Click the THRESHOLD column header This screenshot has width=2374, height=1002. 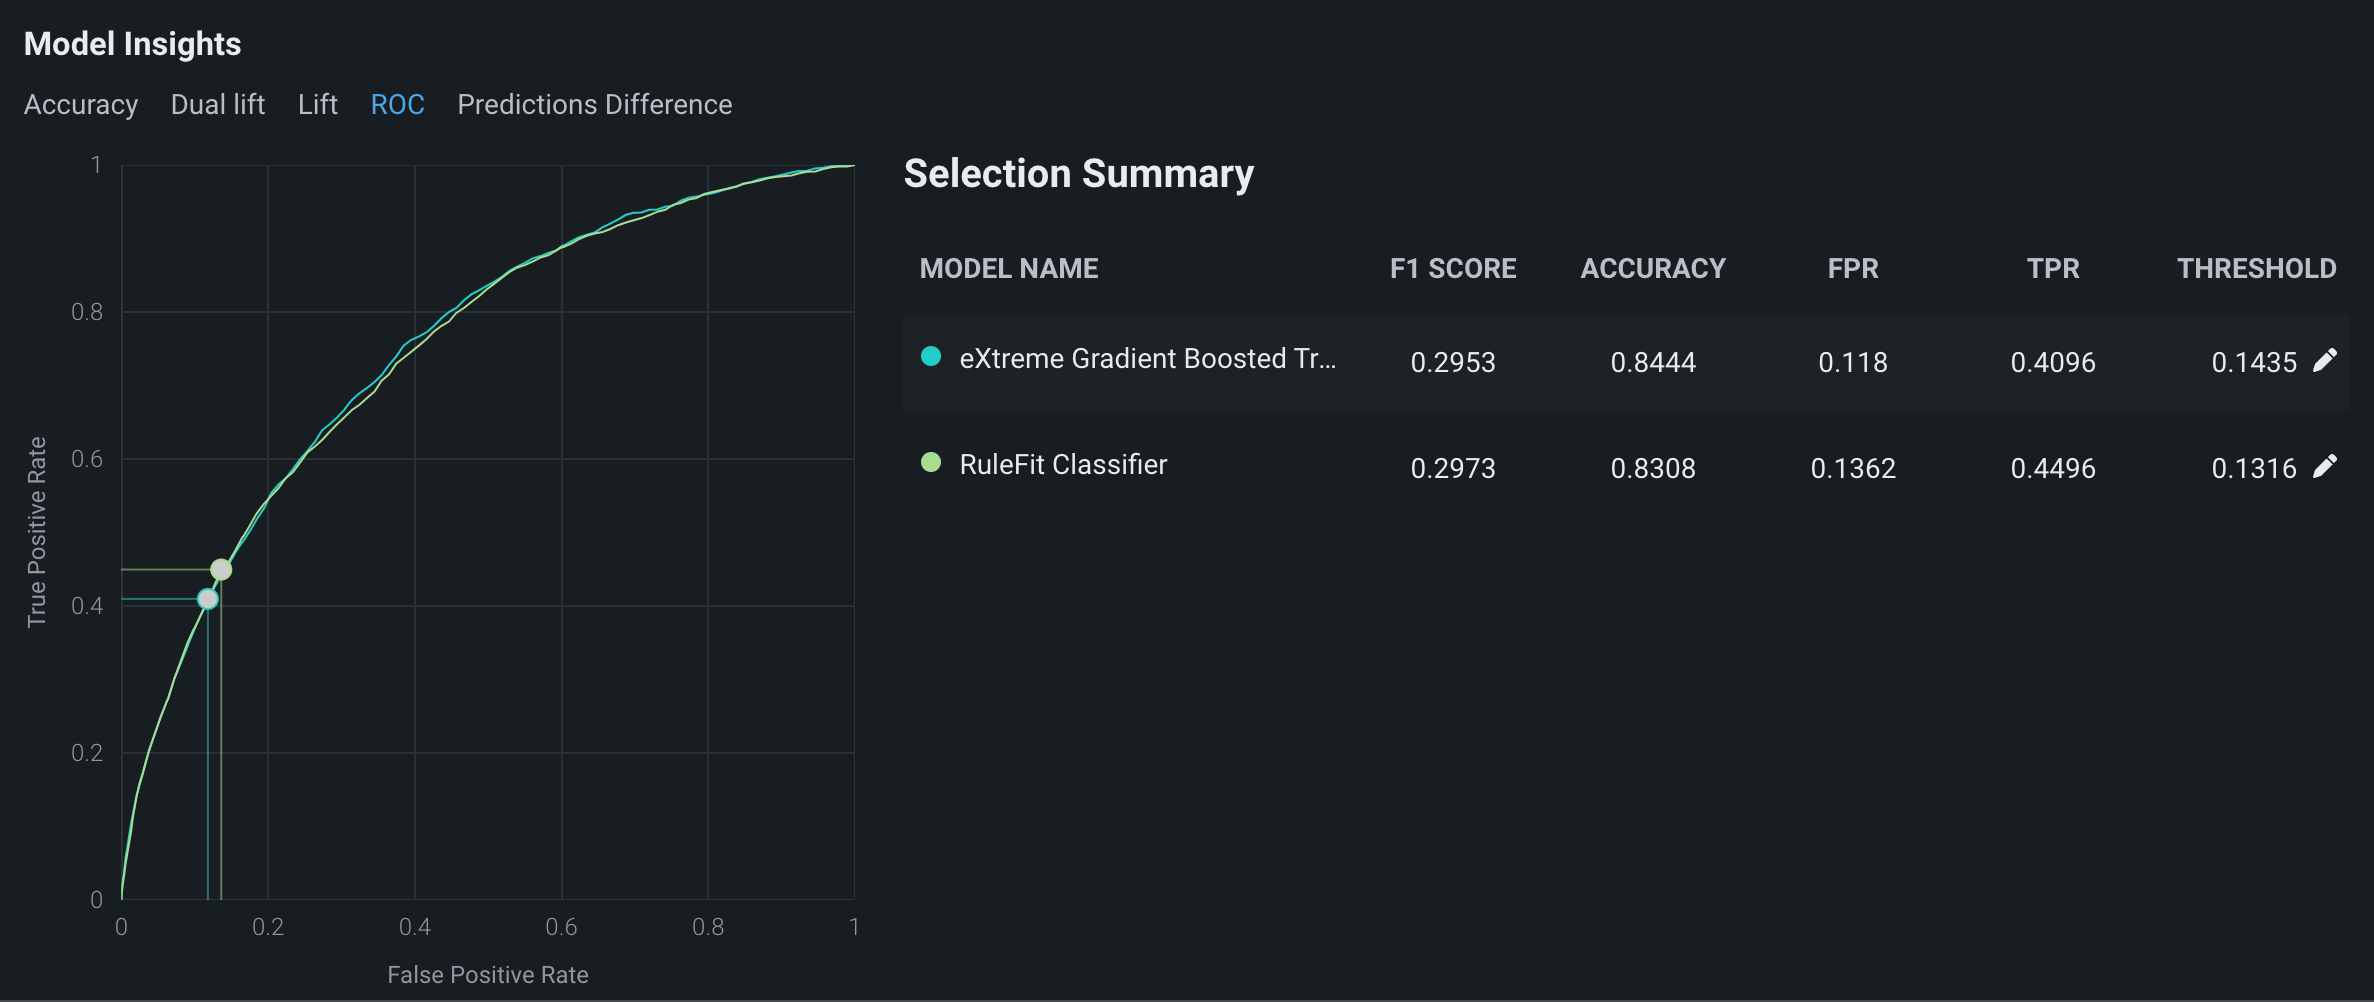click(2257, 269)
